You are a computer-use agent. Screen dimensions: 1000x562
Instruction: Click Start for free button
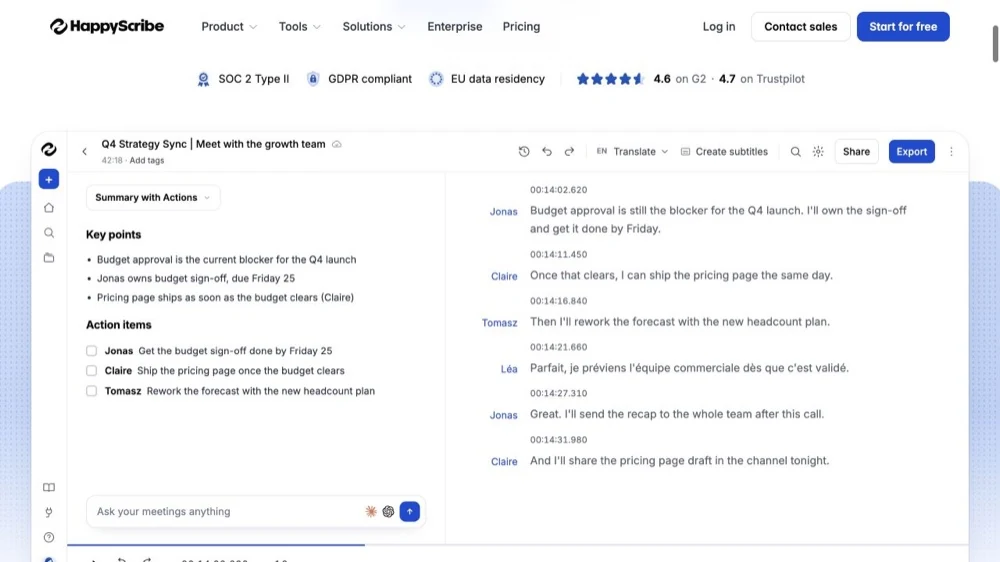click(903, 26)
